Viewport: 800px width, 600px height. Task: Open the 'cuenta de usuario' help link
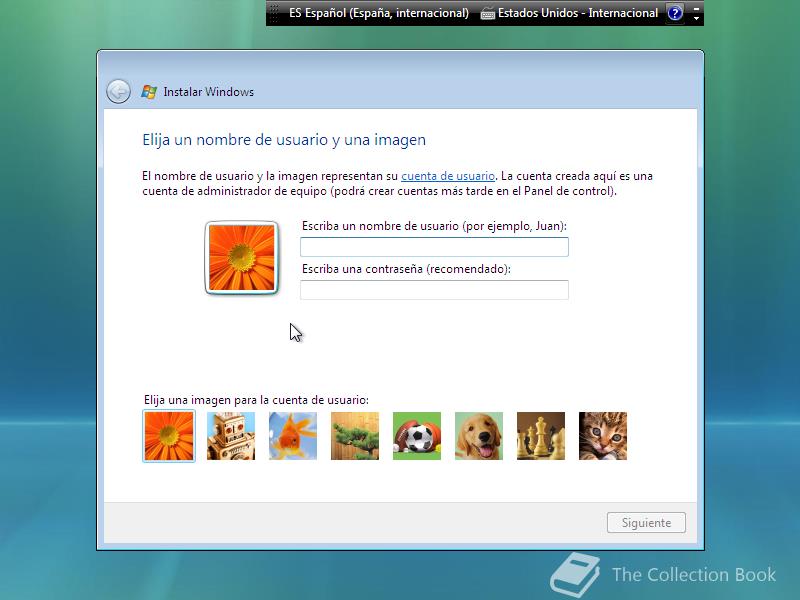pos(448,176)
